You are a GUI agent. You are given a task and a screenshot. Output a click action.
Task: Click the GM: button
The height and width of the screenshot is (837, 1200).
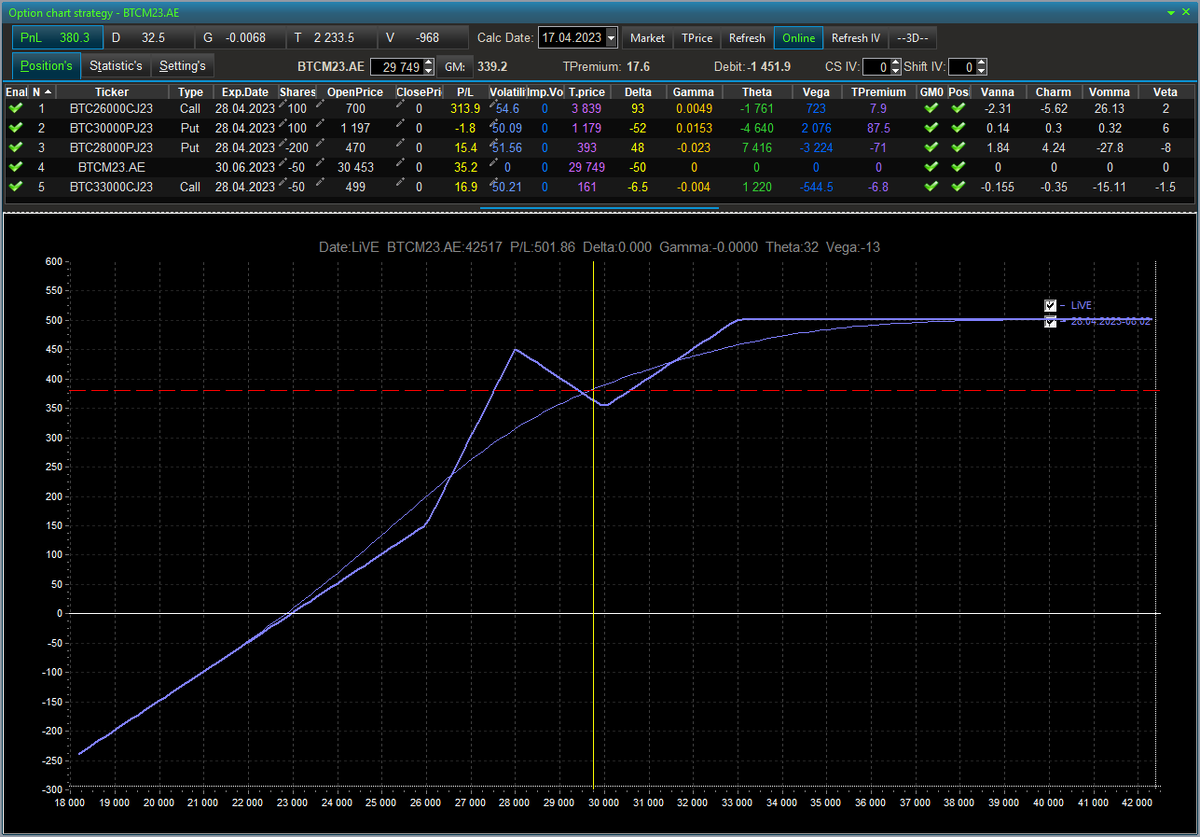(455, 66)
